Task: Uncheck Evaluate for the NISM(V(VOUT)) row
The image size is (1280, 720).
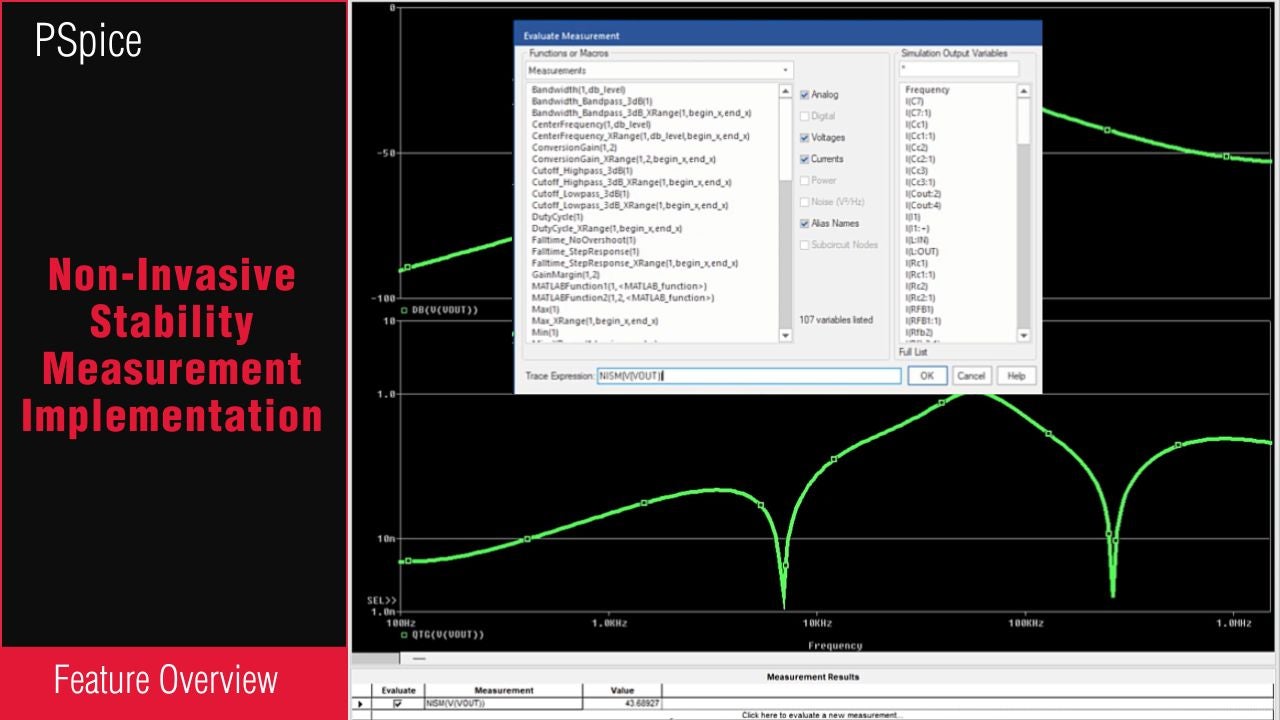Action: 398,704
